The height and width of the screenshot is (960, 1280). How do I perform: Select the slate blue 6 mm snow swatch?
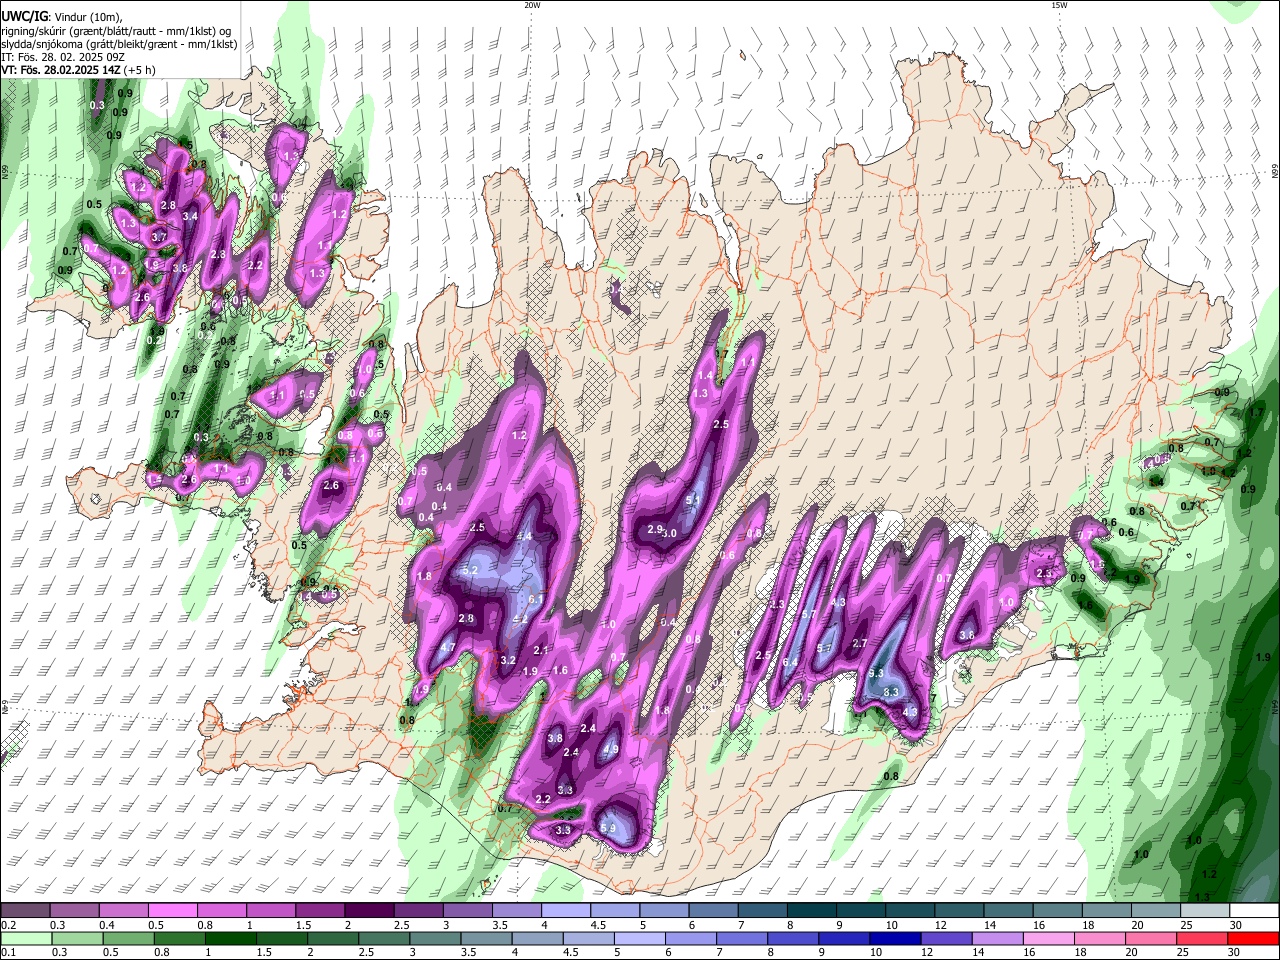tap(712, 911)
